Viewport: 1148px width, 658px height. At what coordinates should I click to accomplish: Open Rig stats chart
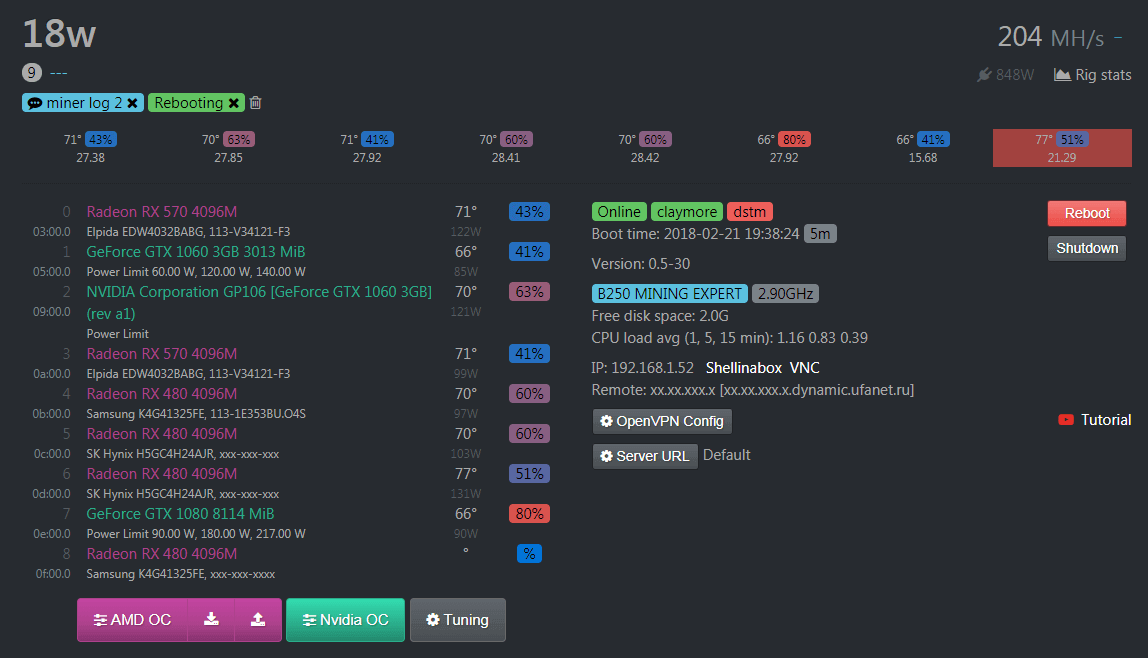click(1093, 75)
